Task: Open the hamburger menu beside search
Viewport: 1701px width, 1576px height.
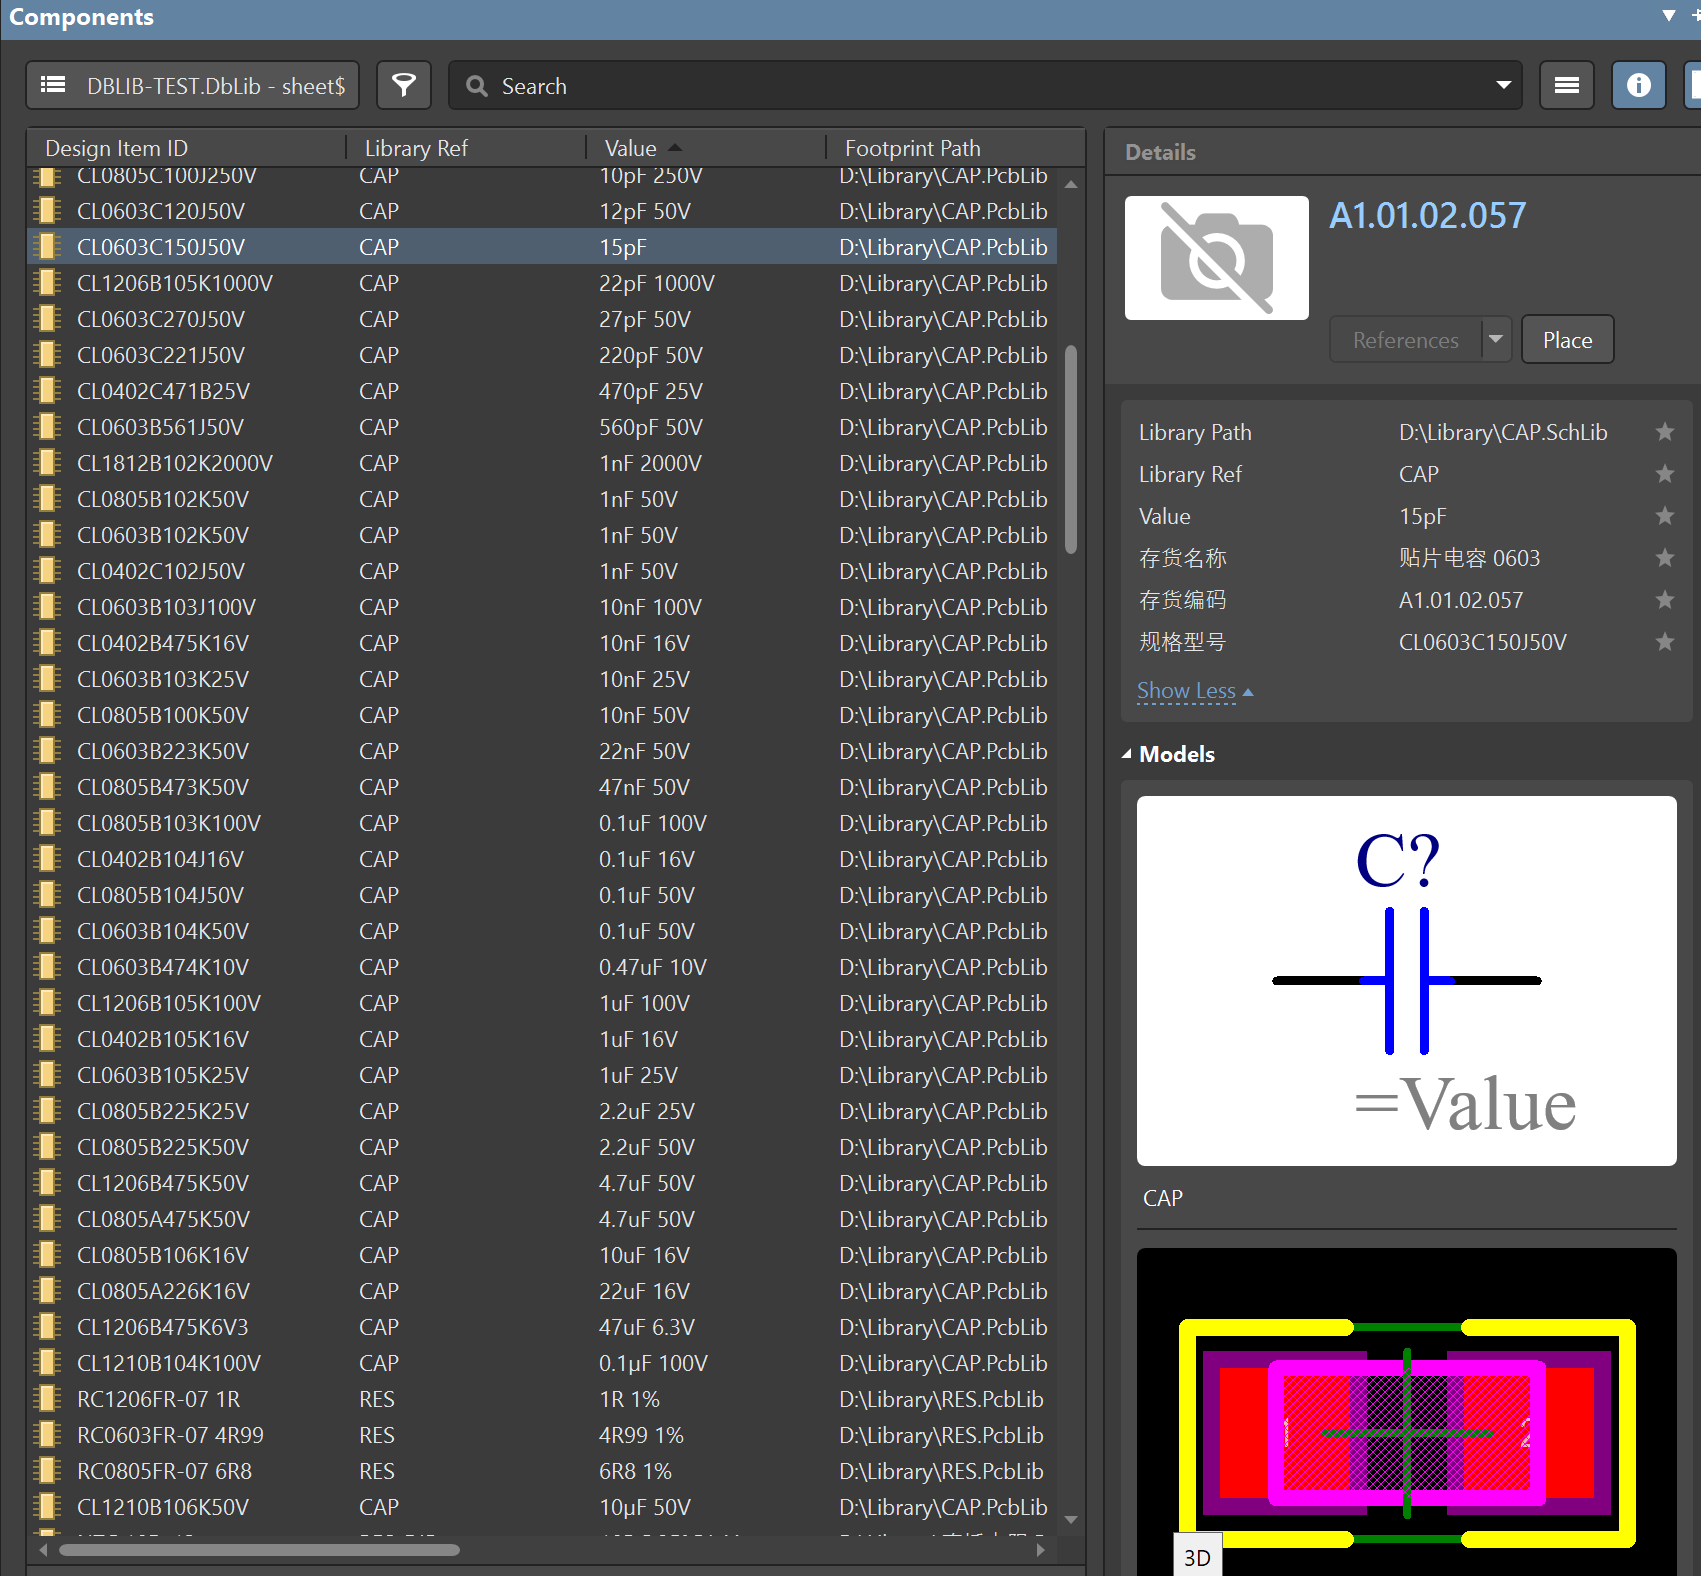Action: pos(1566,86)
